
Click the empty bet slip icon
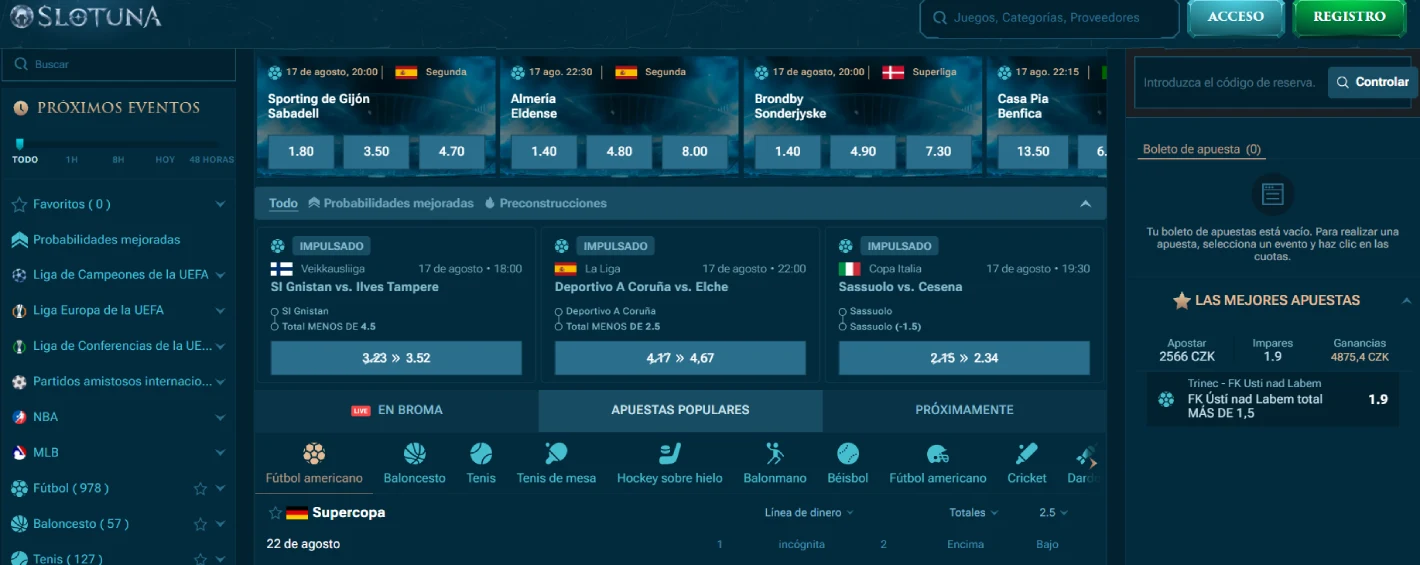[1272, 194]
